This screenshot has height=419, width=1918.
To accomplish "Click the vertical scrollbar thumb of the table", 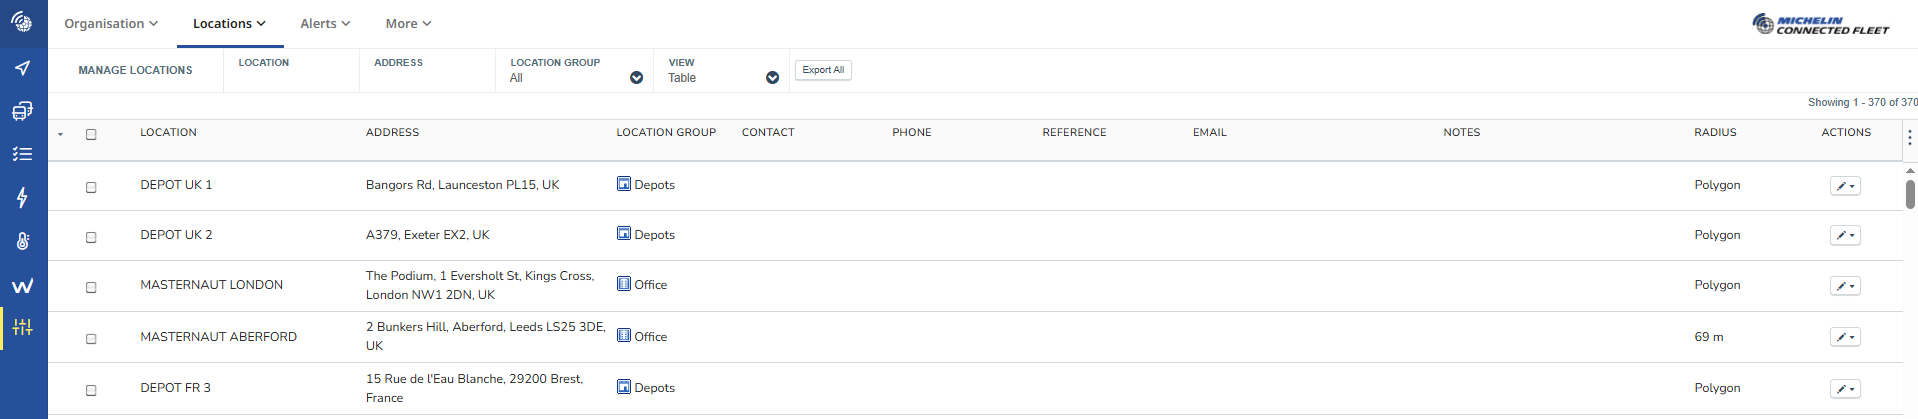I will (1909, 194).
